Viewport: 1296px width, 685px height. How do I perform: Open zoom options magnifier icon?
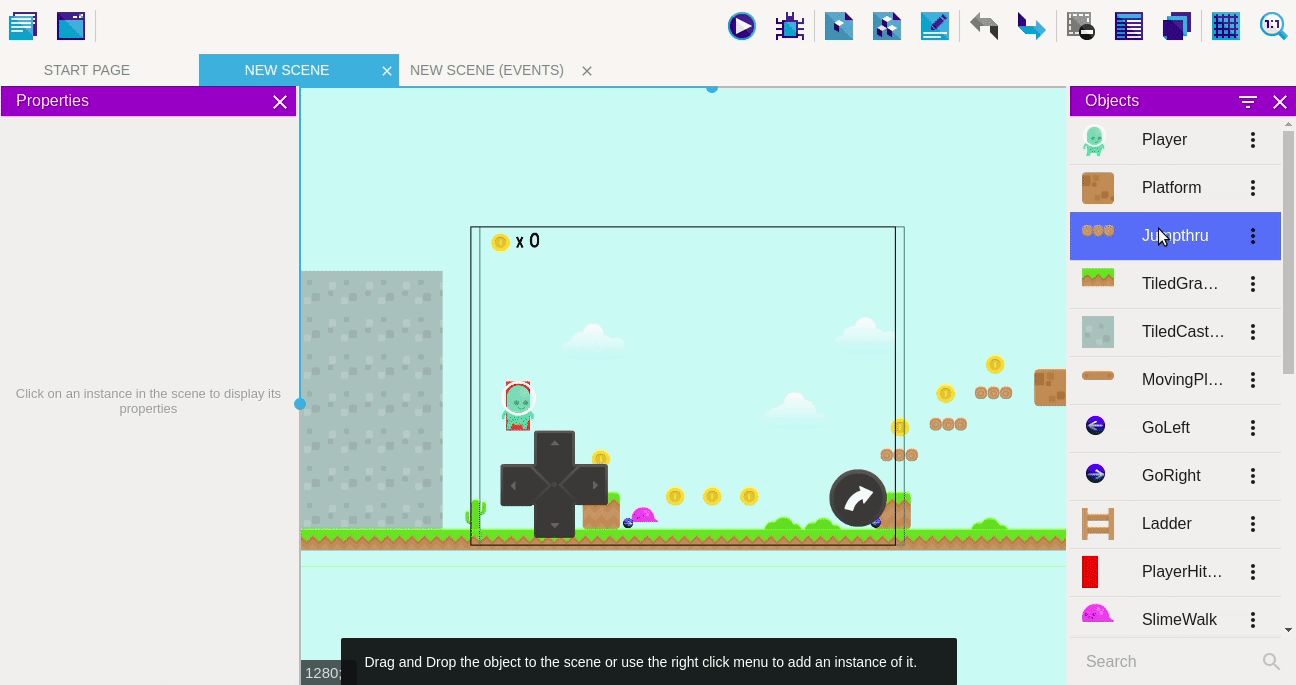click(1273, 26)
